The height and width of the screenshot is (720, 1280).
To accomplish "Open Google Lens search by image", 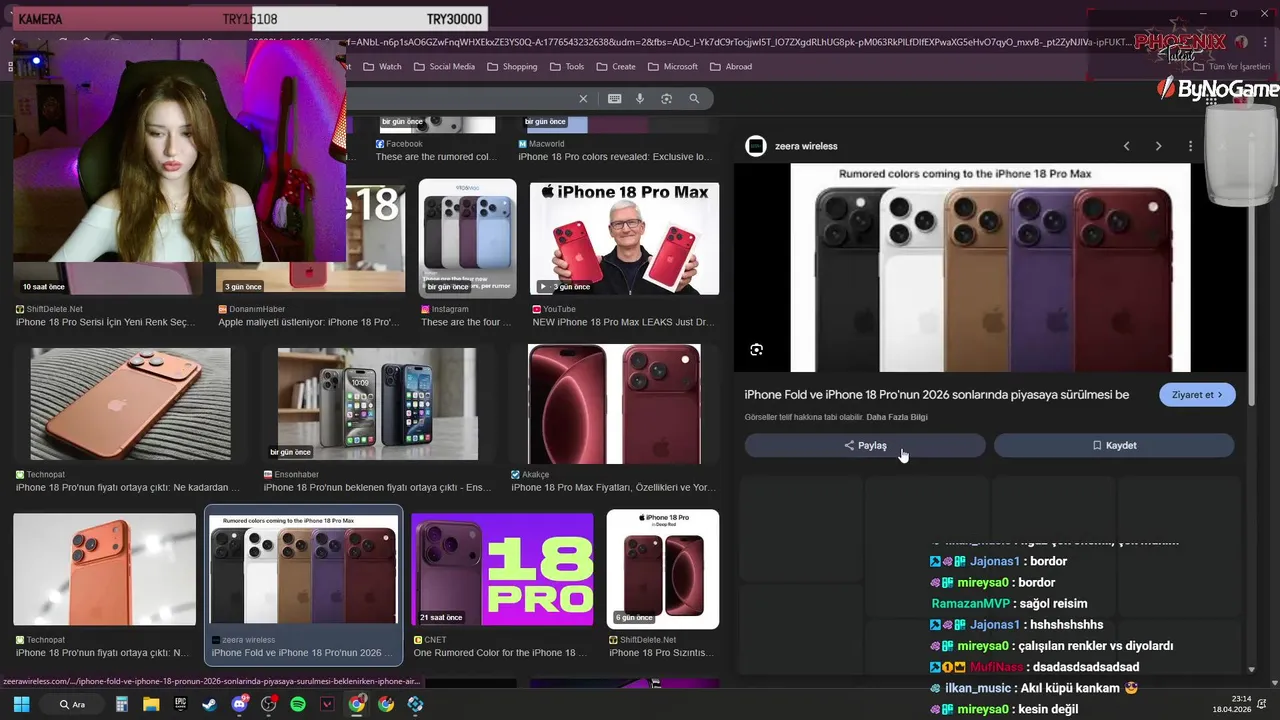I will (666, 99).
